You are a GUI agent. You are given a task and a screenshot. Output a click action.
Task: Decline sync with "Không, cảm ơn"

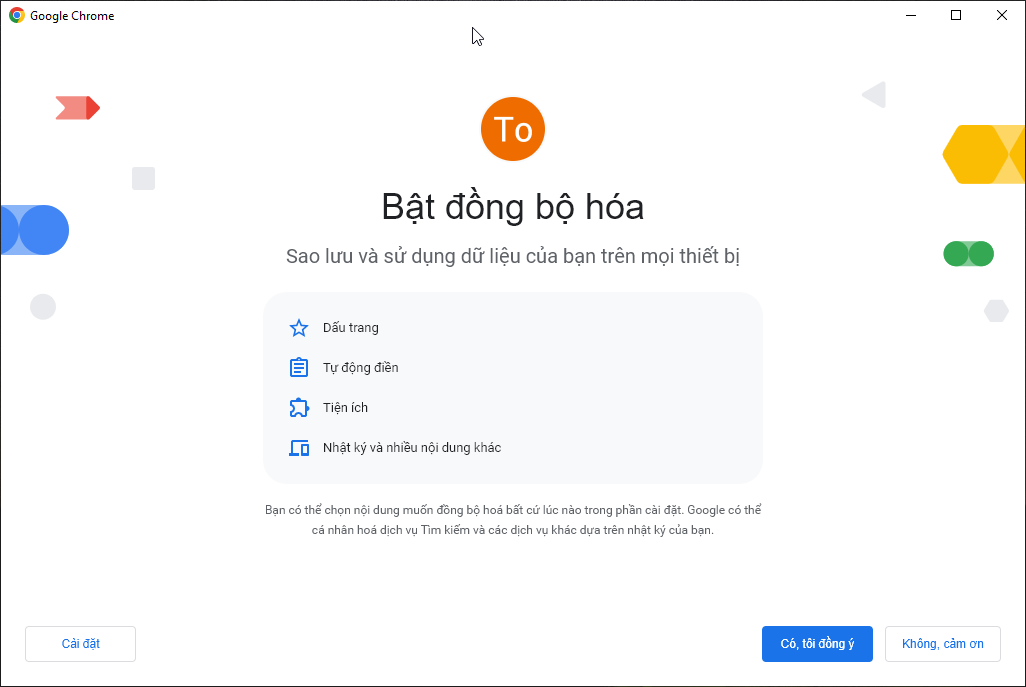click(942, 644)
